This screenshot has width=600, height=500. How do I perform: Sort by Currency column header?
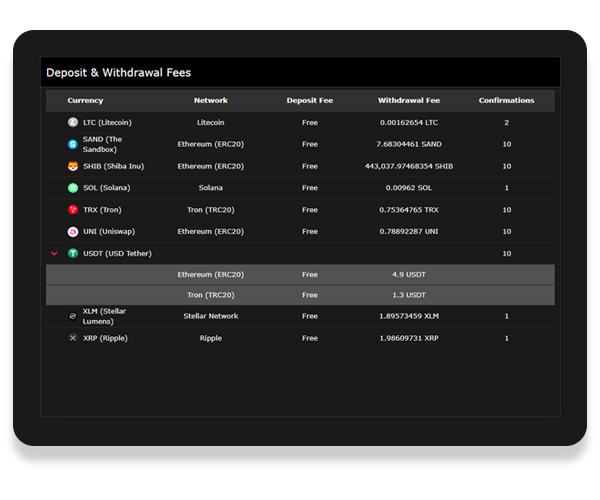point(85,100)
